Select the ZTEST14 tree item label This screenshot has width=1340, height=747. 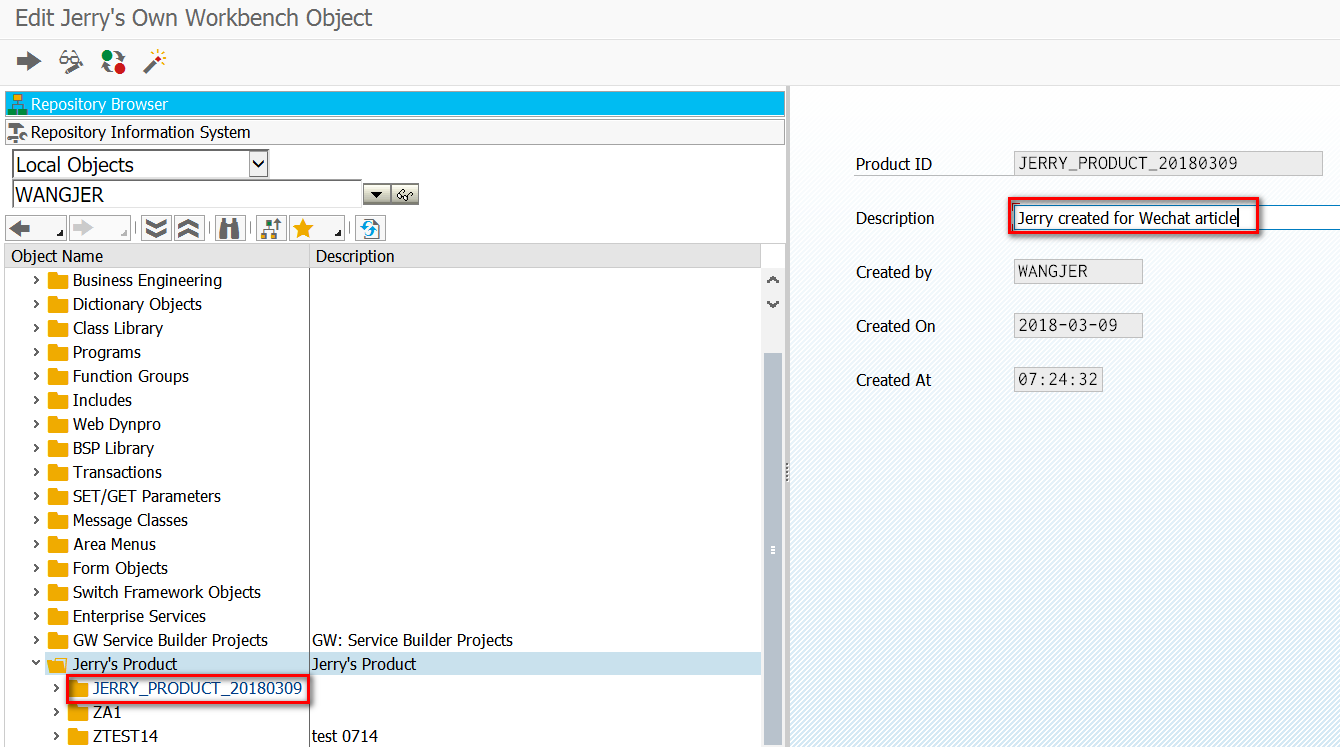click(125, 737)
